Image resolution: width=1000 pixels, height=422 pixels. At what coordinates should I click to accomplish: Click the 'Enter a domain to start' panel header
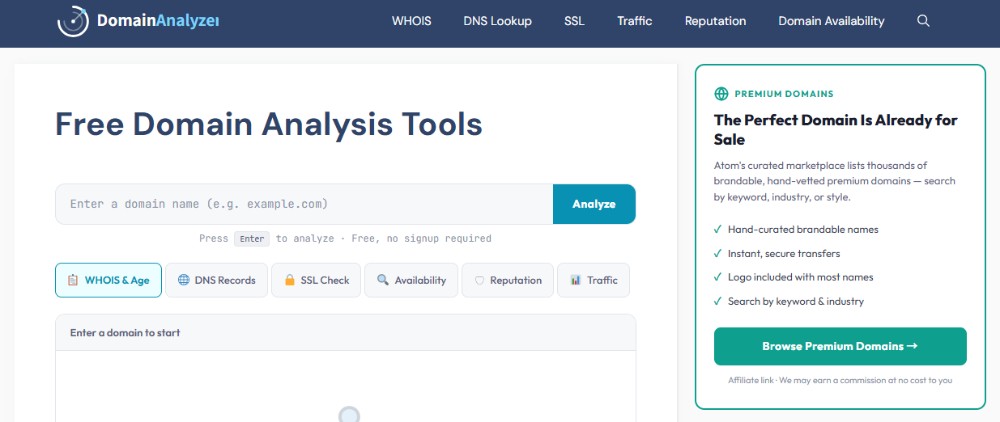tap(346, 333)
